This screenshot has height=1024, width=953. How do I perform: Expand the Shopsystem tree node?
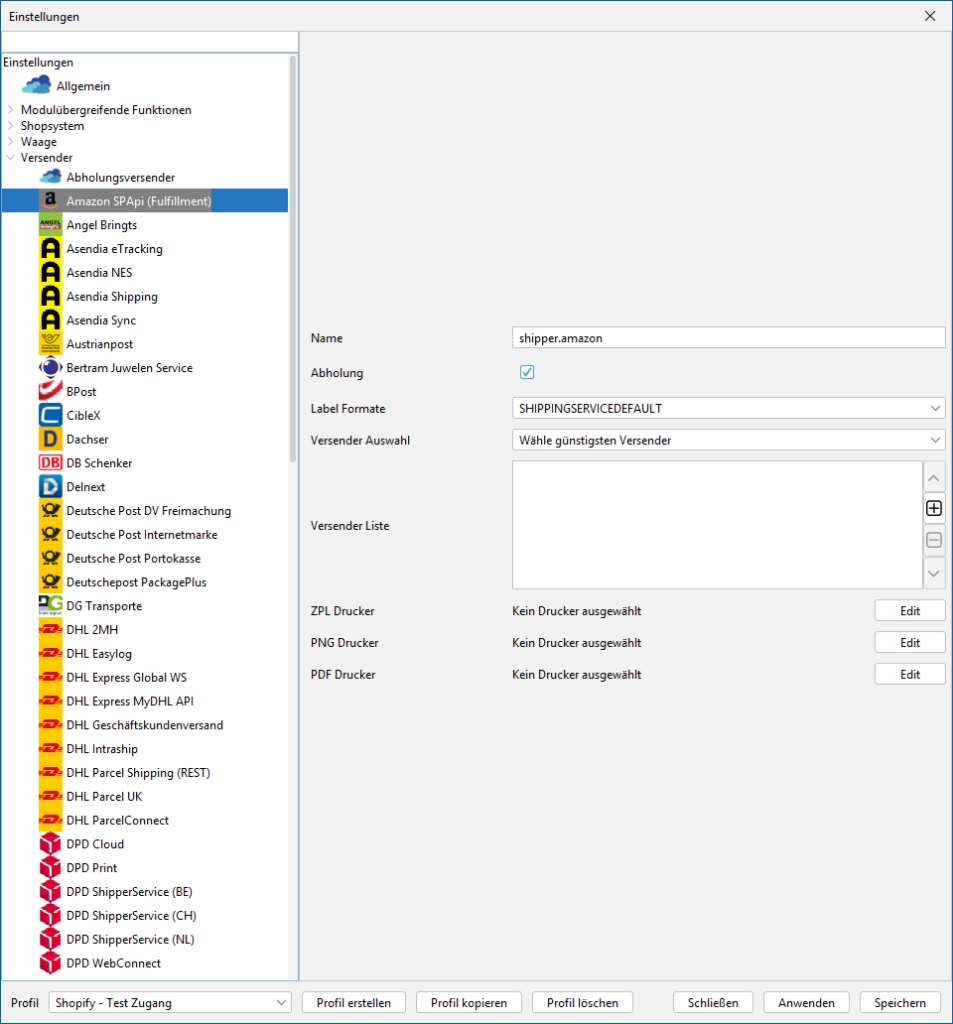pyautogui.click(x=11, y=126)
